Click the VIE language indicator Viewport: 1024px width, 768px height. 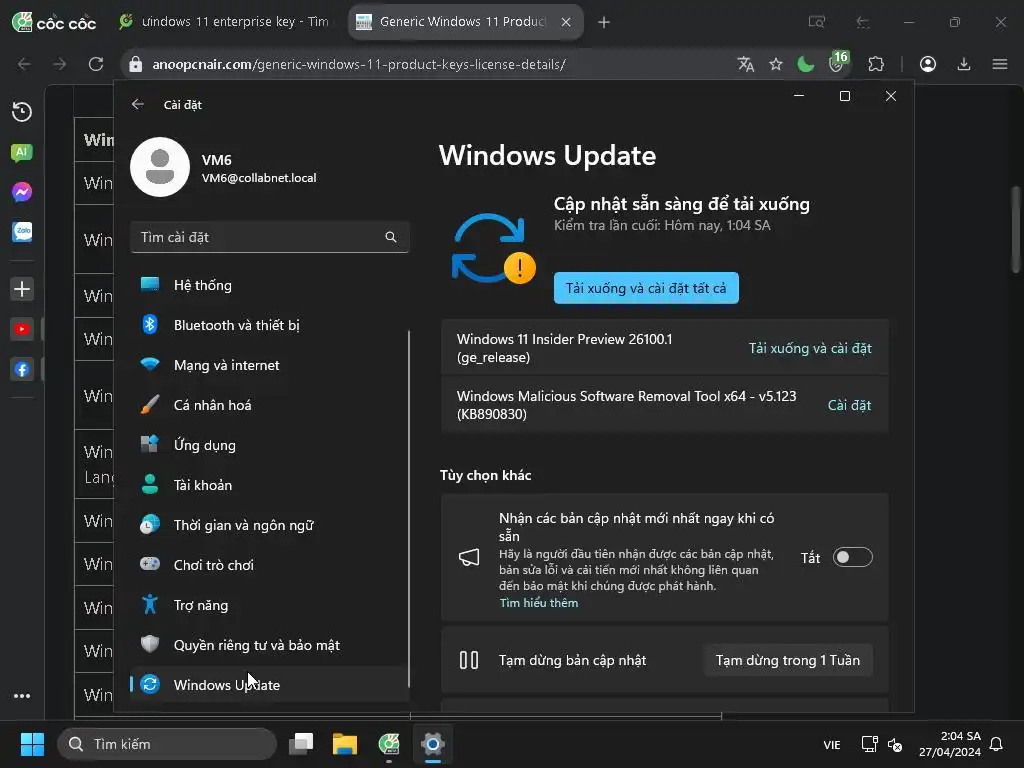pyautogui.click(x=832, y=744)
